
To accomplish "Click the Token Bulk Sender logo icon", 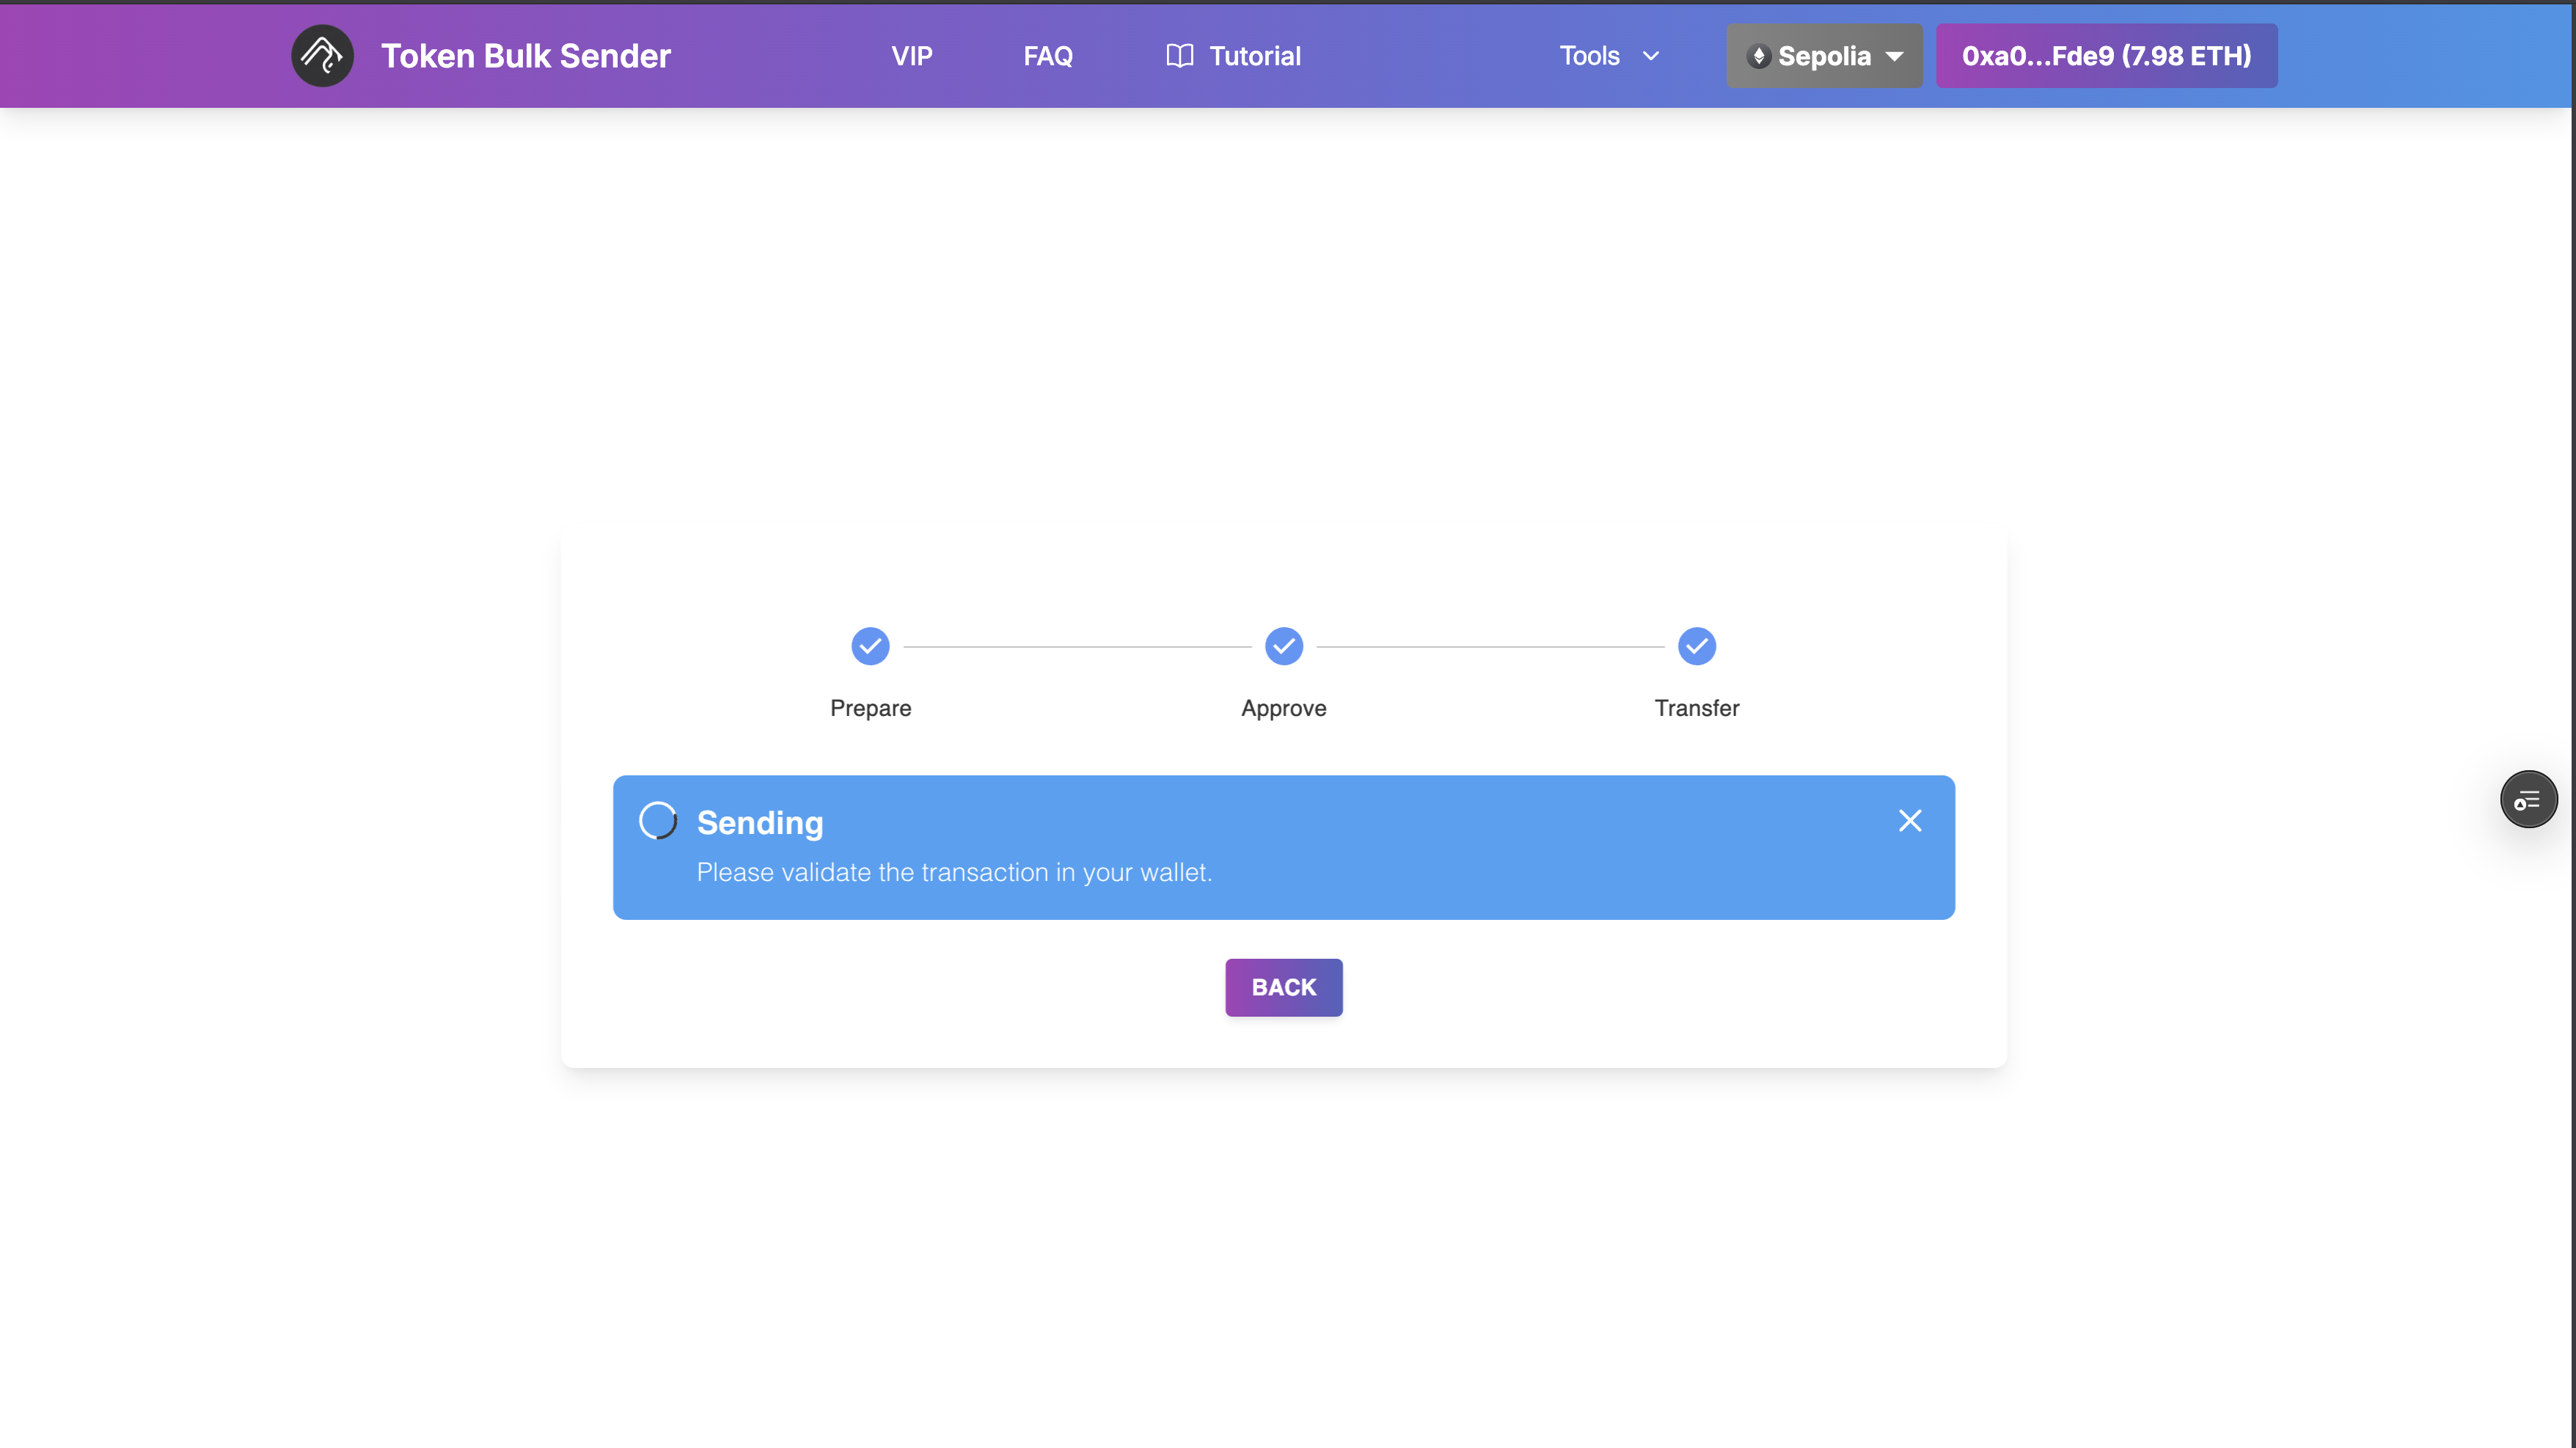I will coord(321,55).
